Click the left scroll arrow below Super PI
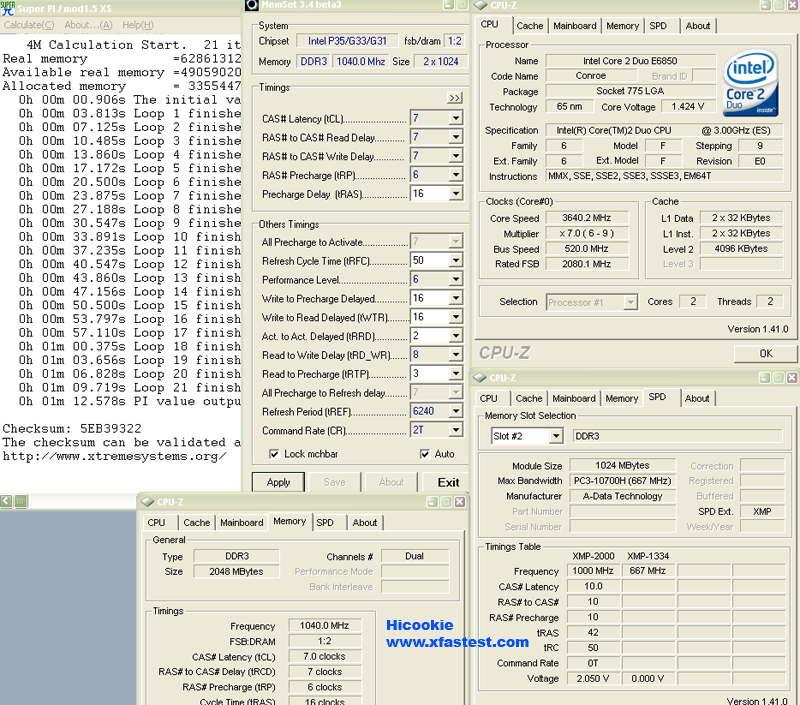Viewport: 800px width, 705px height. [6, 501]
